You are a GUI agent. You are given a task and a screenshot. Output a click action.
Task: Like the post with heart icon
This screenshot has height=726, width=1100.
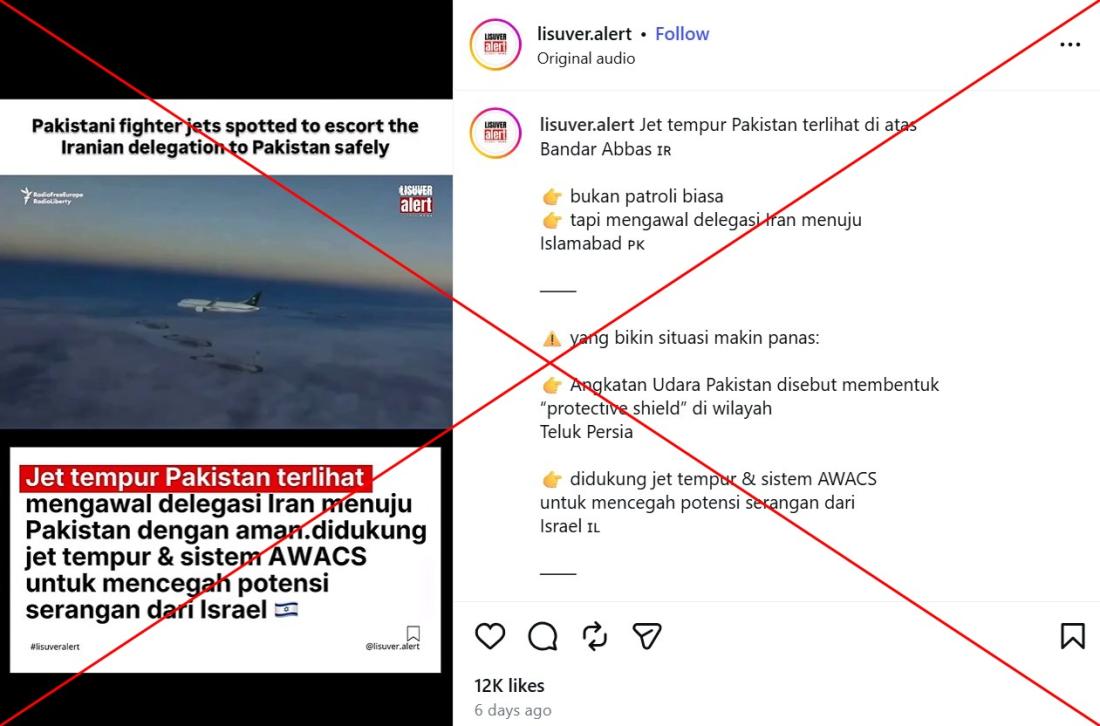coord(490,636)
